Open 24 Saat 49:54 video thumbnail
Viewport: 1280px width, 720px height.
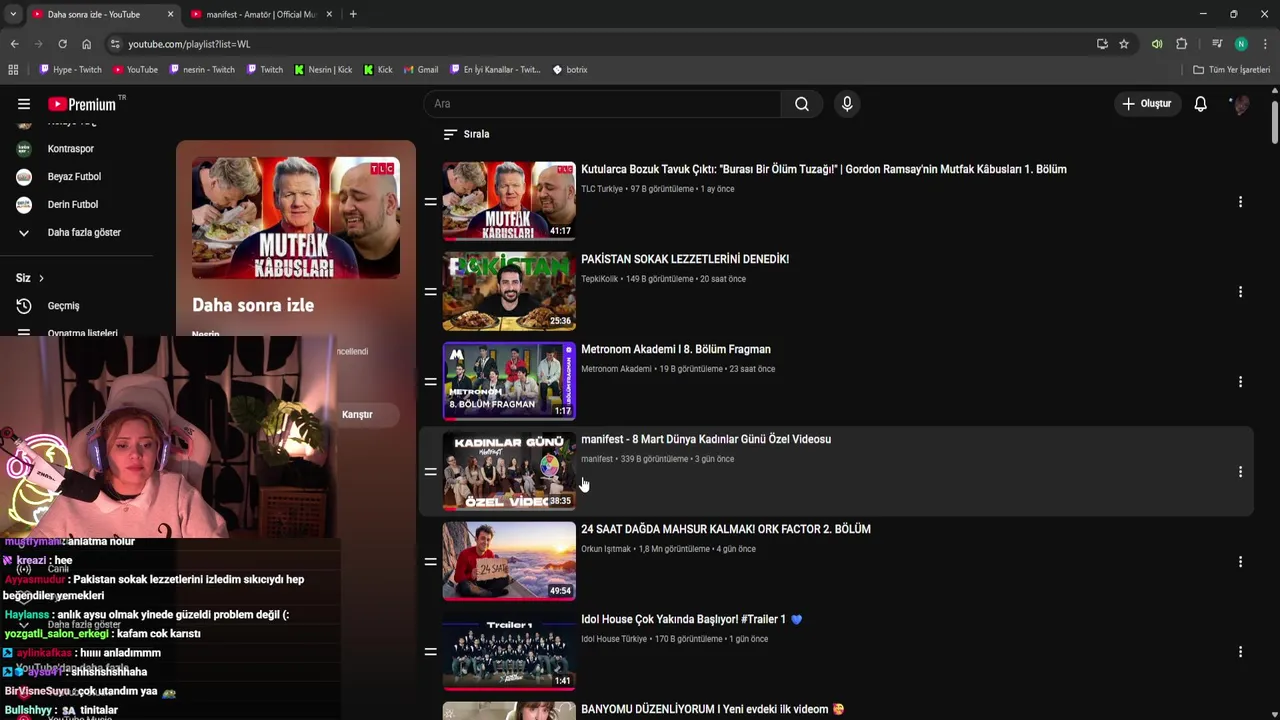click(509, 561)
